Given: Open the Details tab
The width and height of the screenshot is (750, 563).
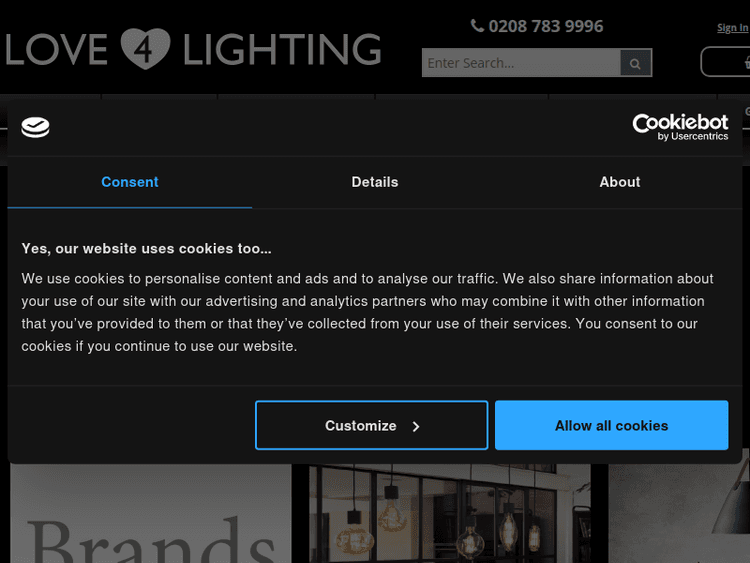Looking at the screenshot, I should tap(375, 182).
